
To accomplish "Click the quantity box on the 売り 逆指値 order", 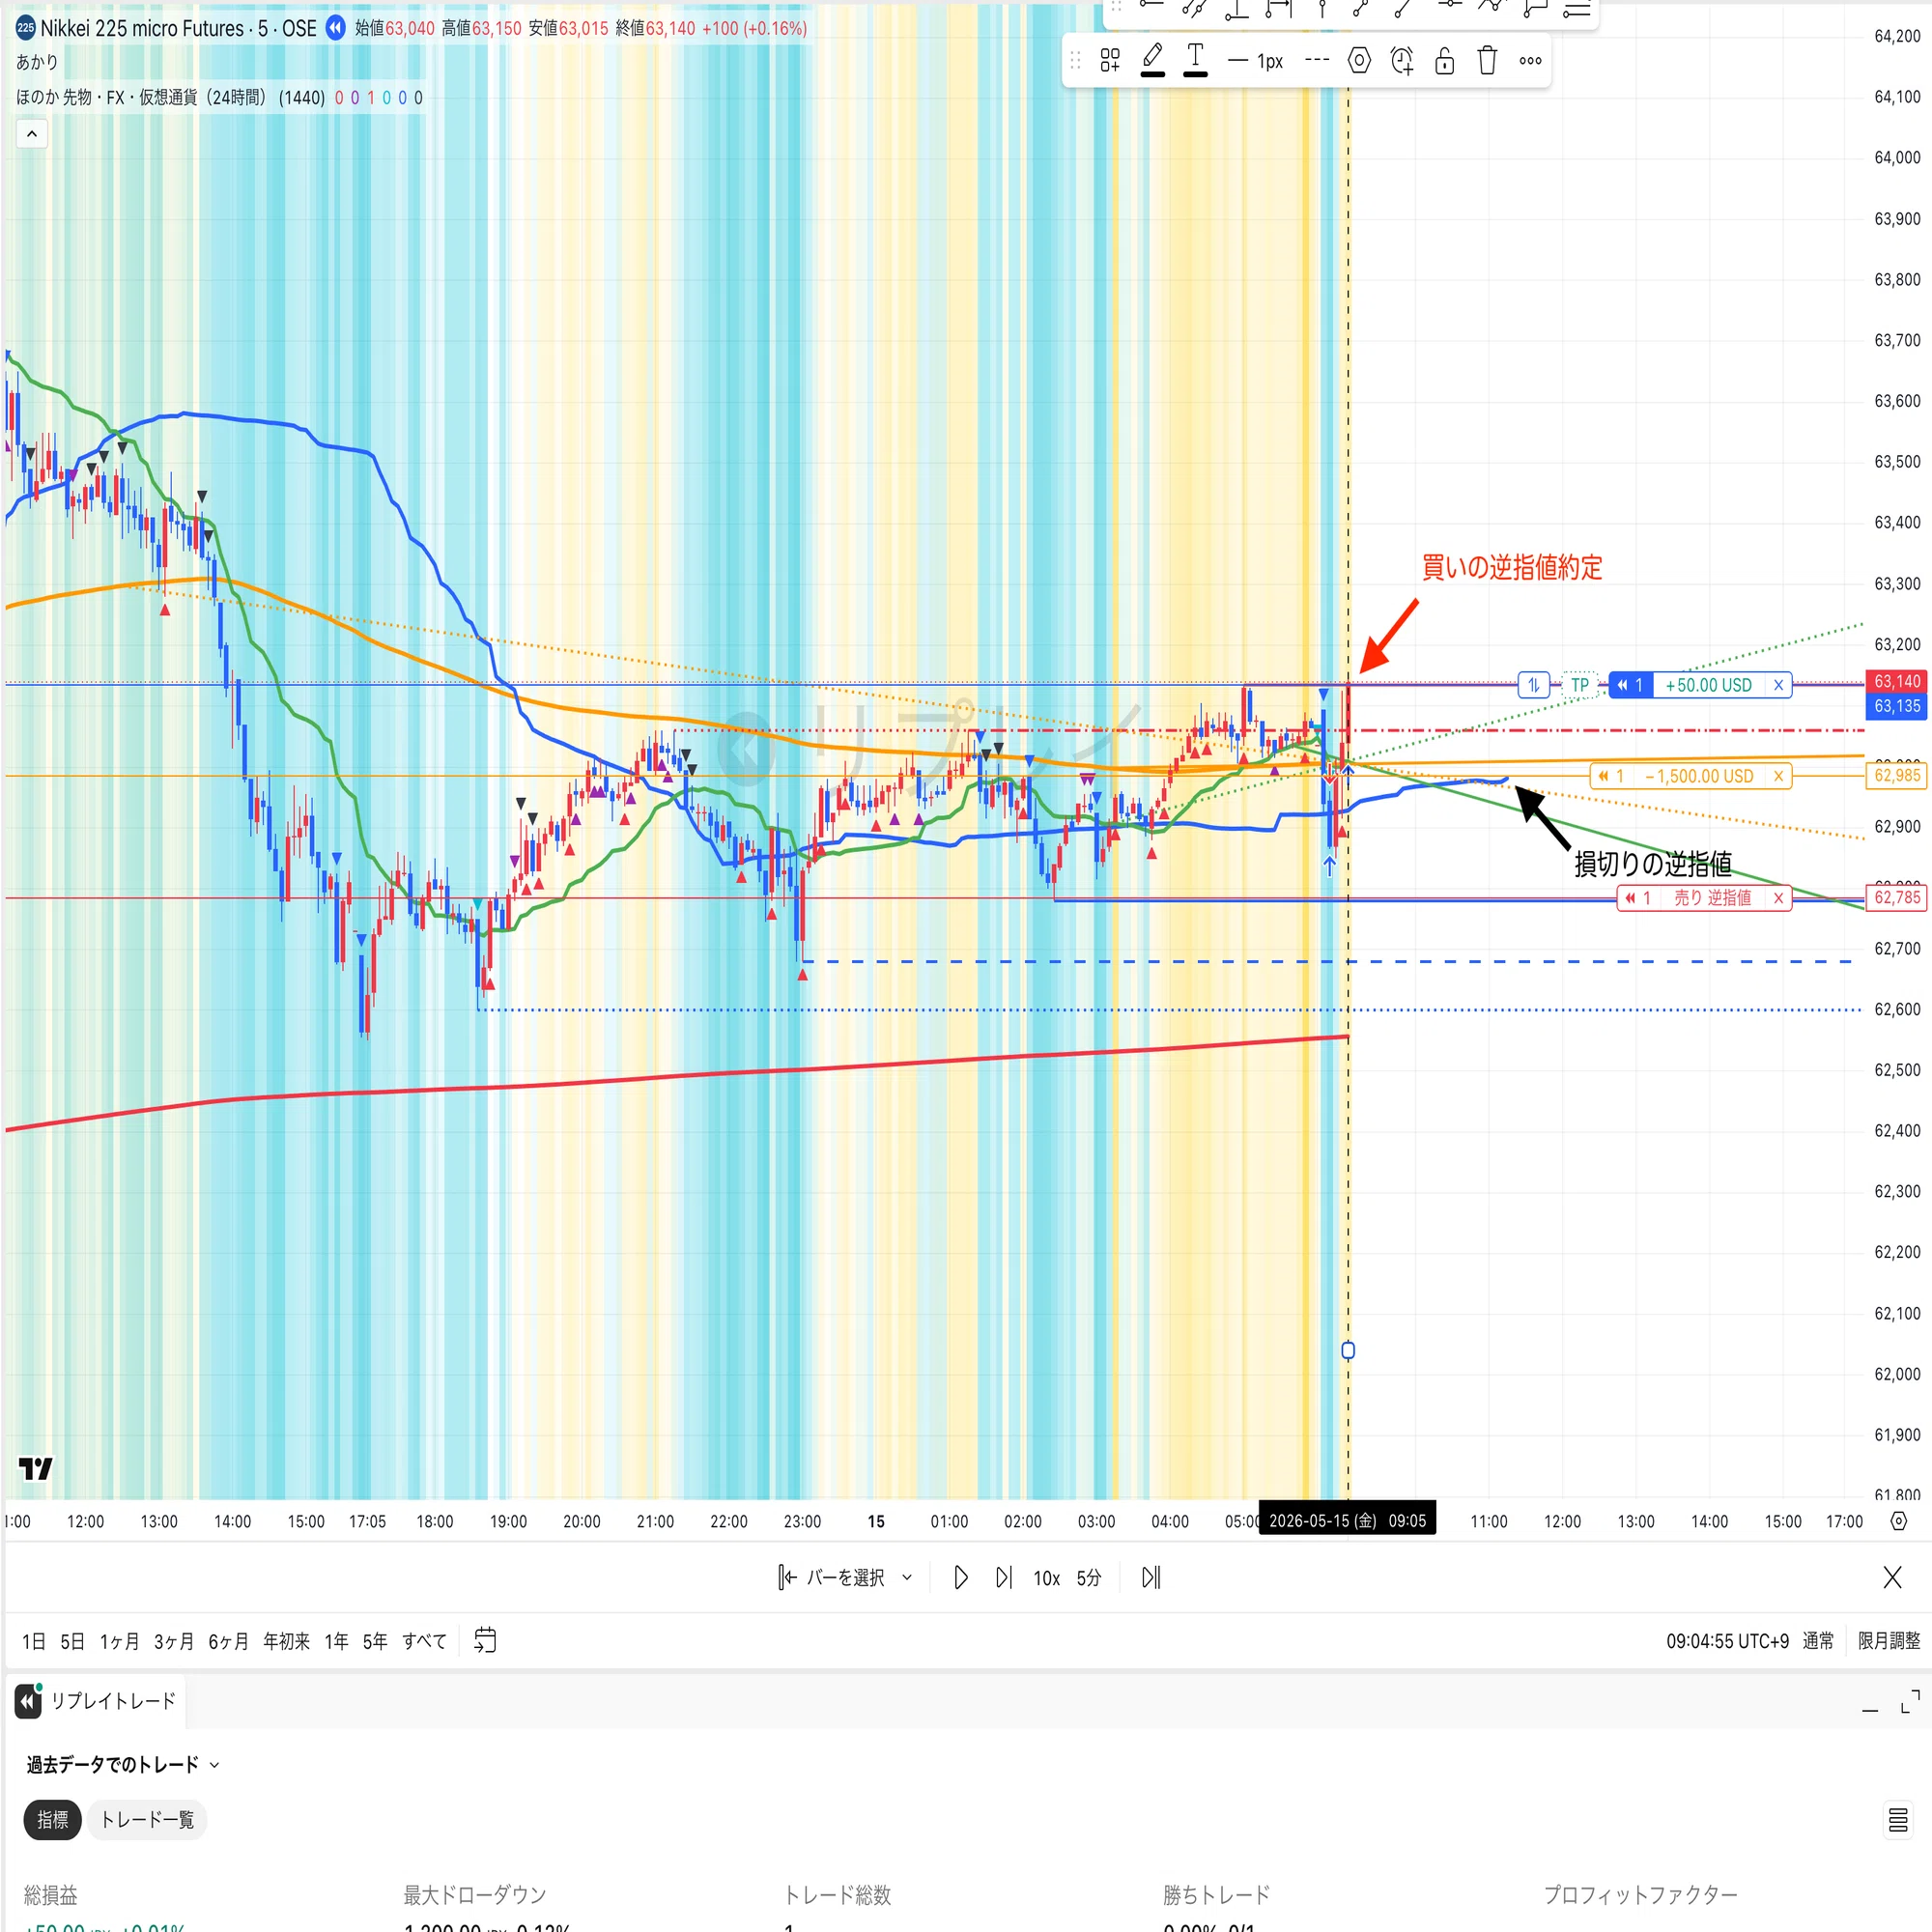I will [1638, 898].
